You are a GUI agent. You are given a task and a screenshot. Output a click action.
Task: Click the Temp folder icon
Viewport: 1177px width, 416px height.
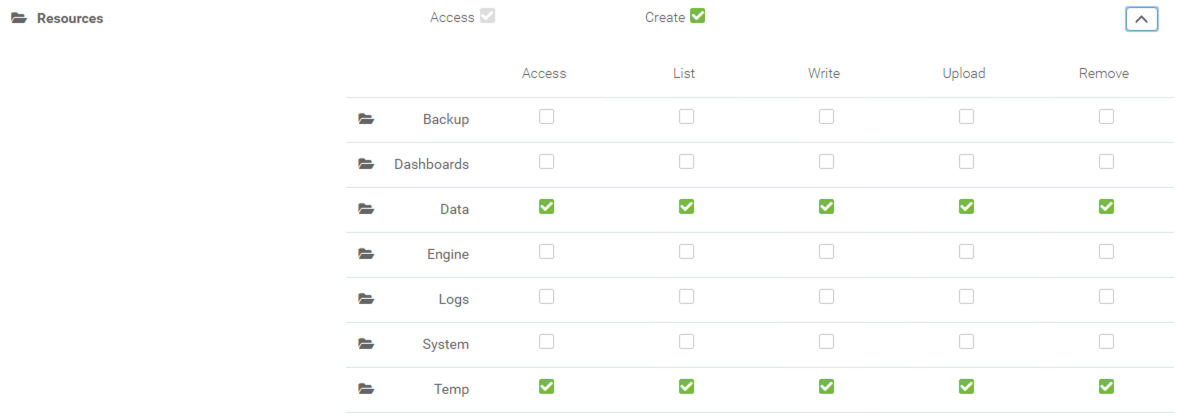pos(366,389)
